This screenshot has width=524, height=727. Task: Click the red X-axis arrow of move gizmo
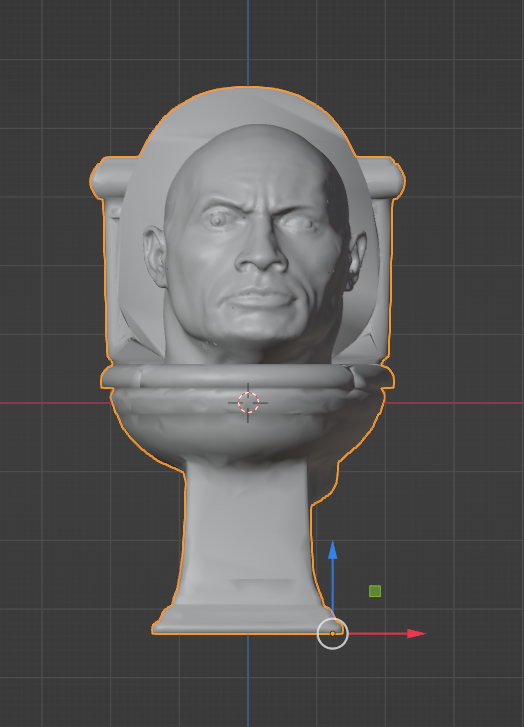[x=415, y=633]
